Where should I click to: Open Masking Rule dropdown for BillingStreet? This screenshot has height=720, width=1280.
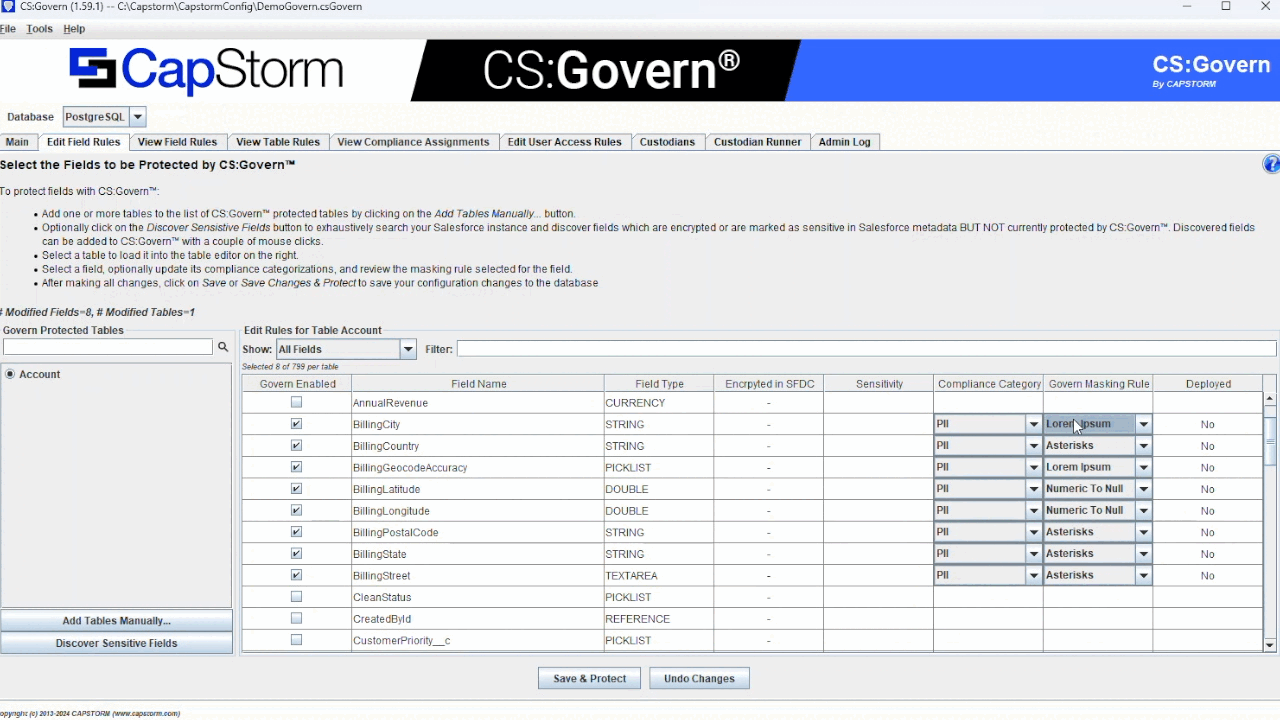(1143, 575)
